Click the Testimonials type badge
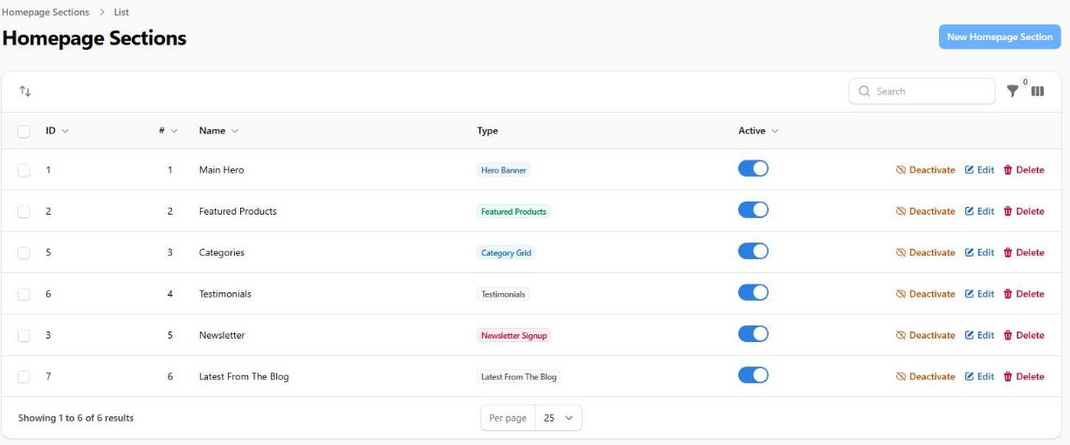The height and width of the screenshot is (445, 1070). point(503,294)
